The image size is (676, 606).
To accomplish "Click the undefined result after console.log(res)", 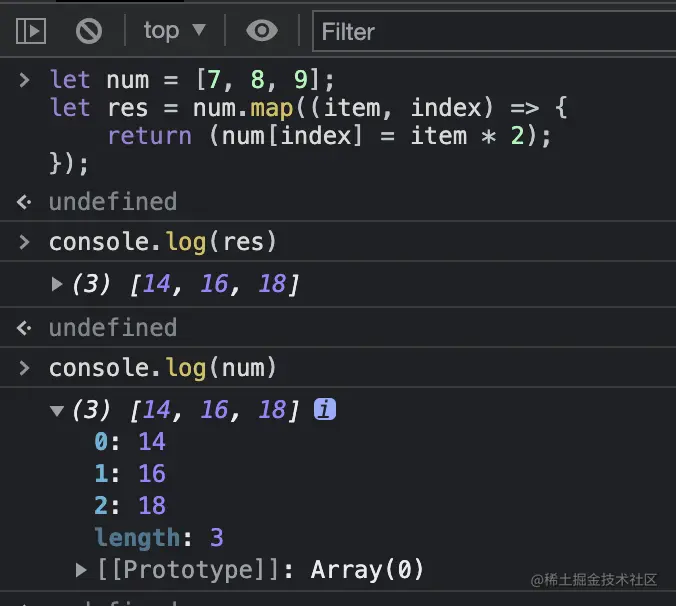I will pos(113,328).
